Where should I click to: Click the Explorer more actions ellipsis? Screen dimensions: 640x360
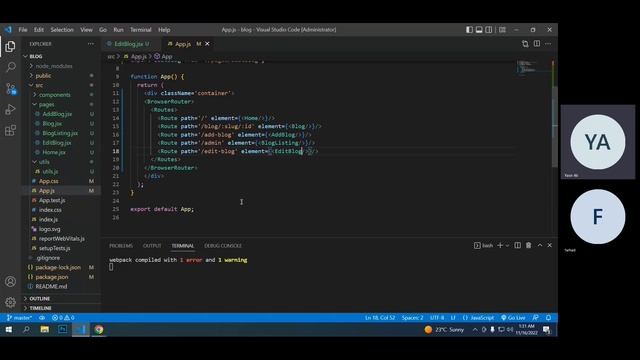pos(91,44)
